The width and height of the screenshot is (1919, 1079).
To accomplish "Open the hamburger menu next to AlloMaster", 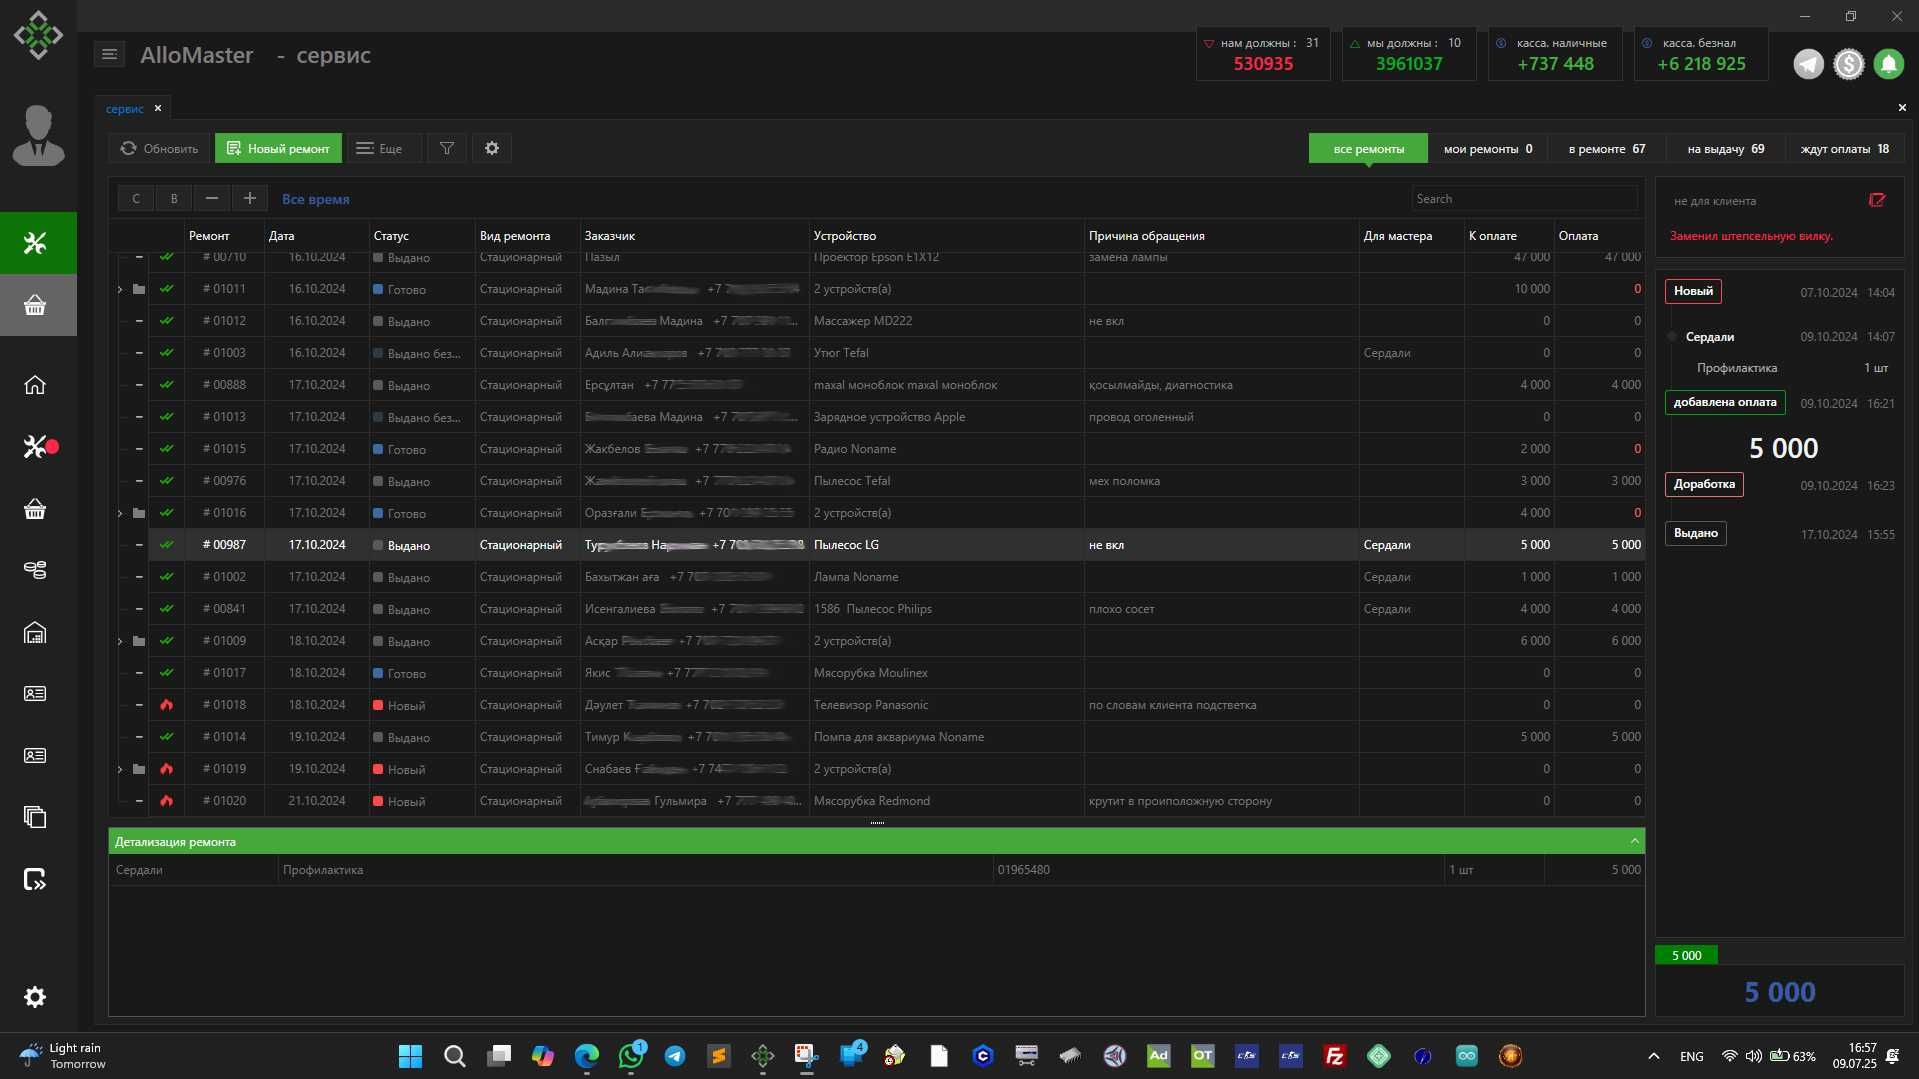I will (x=110, y=55).
